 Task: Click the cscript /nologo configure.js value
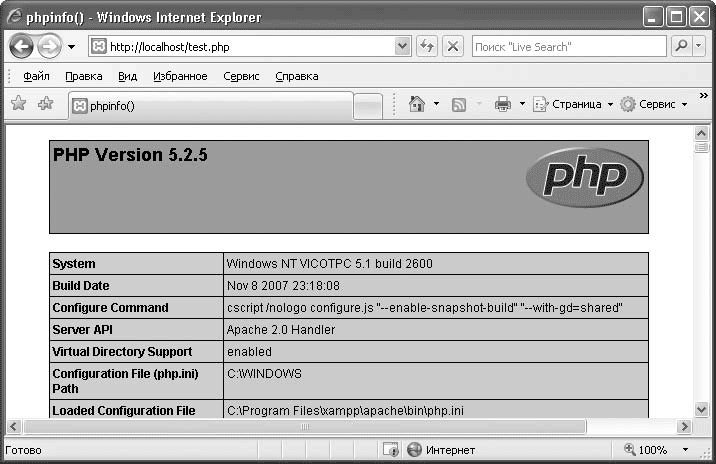tap(425, 307)
